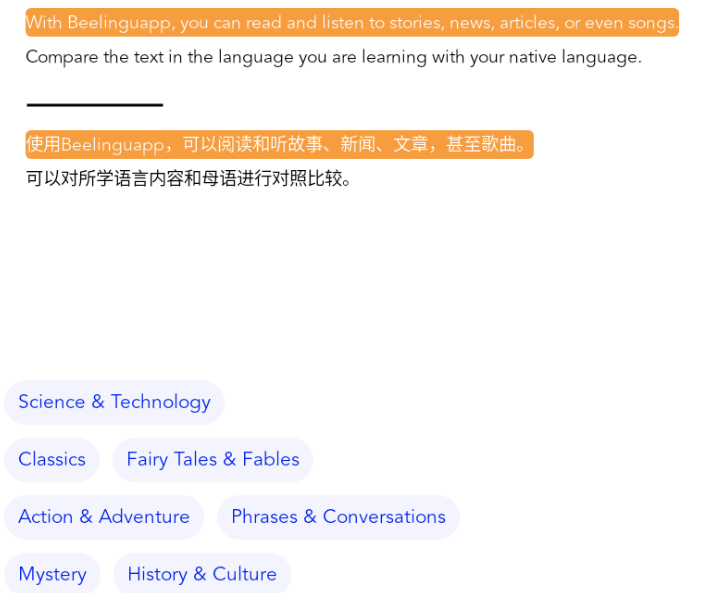Tap the Chinese word 歌曲 in the highlighted sentence

click(498, 145)
